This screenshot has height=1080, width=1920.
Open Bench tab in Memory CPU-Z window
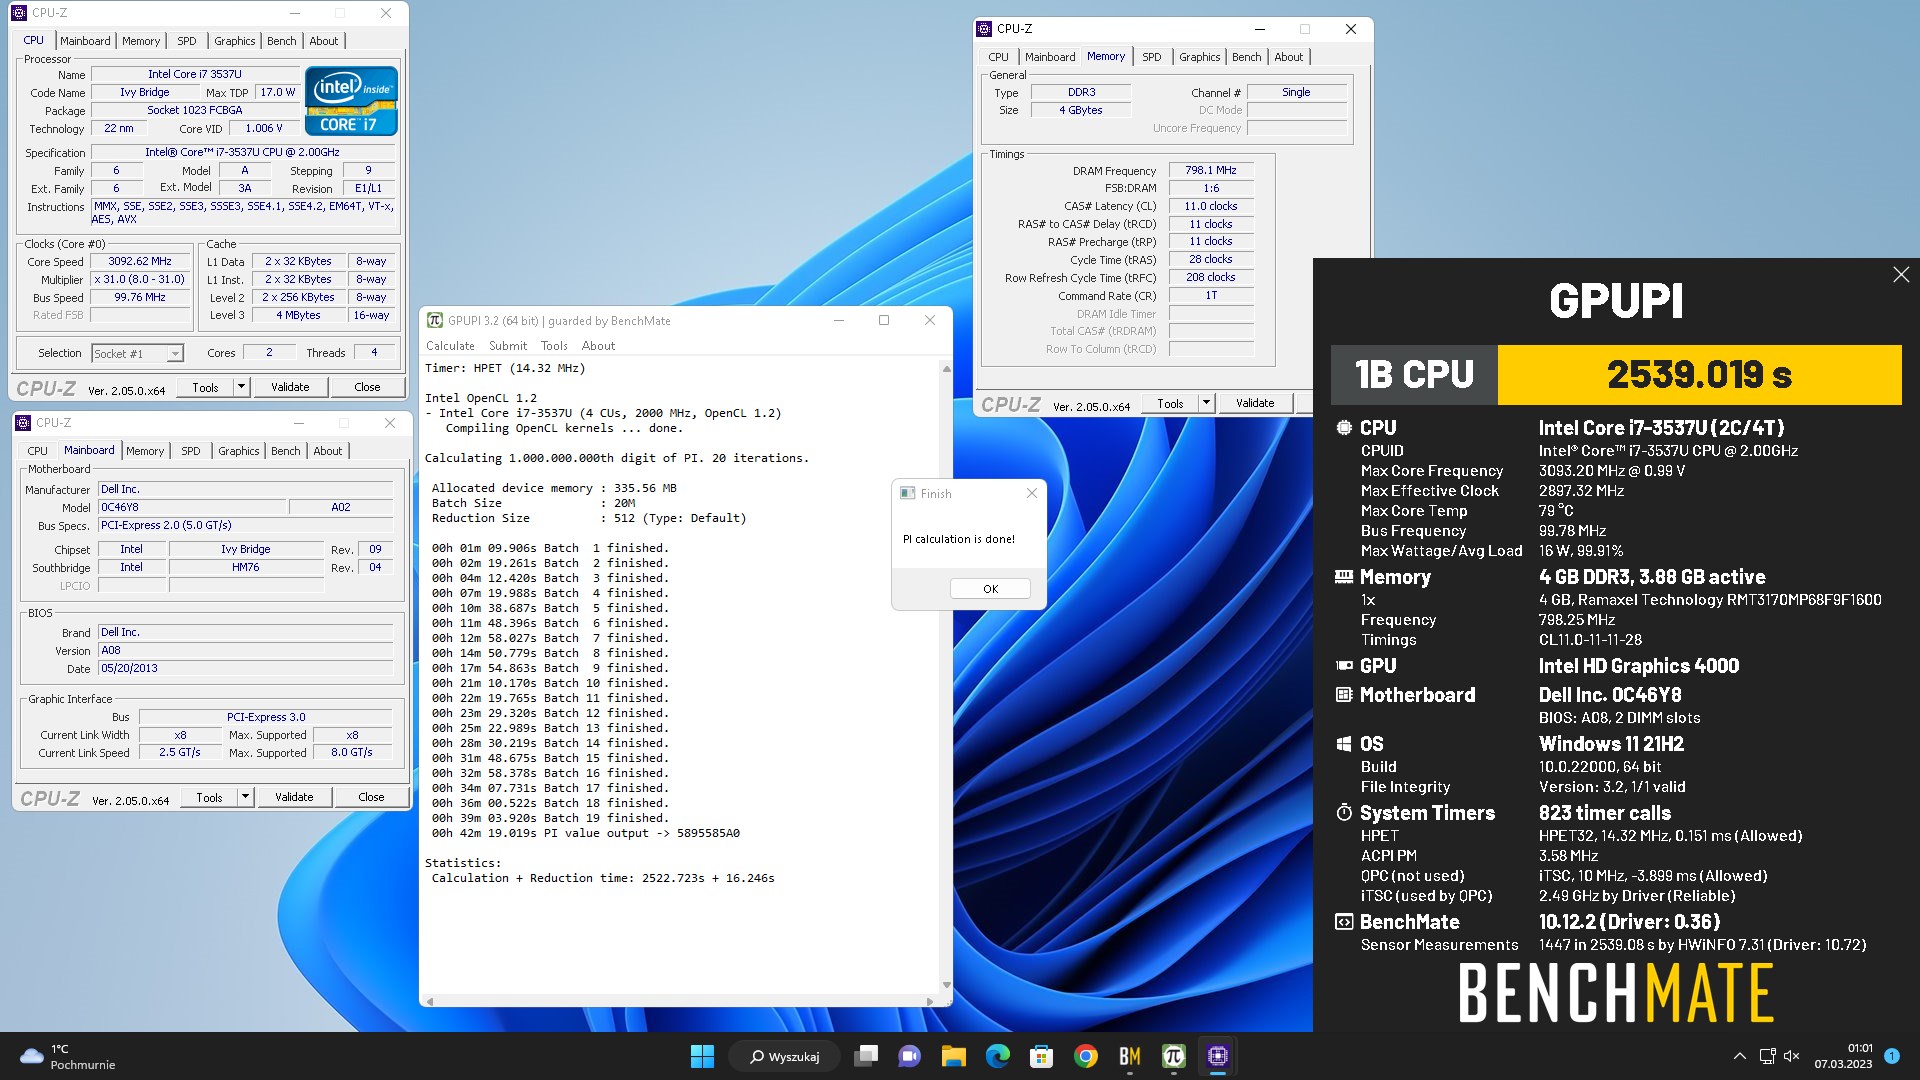1247,57
